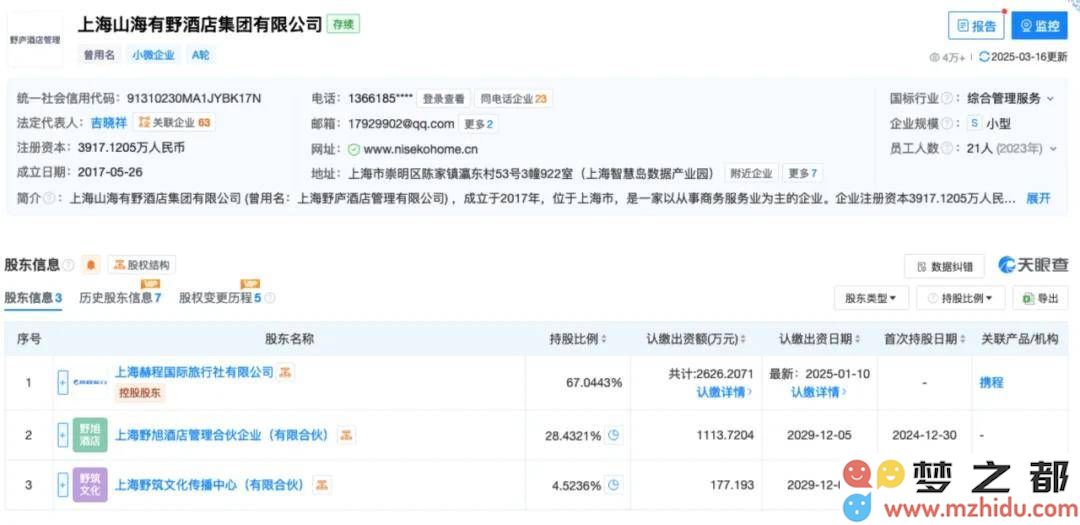This screenshot has width=1080, height=525.
Task: Open the 股东类型 dropdown
Action: [871, 298]
